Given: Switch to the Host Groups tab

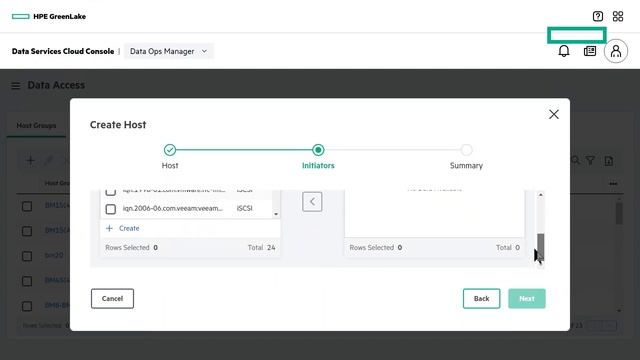Looking at the screenshot, I should [x=36, y=126].
